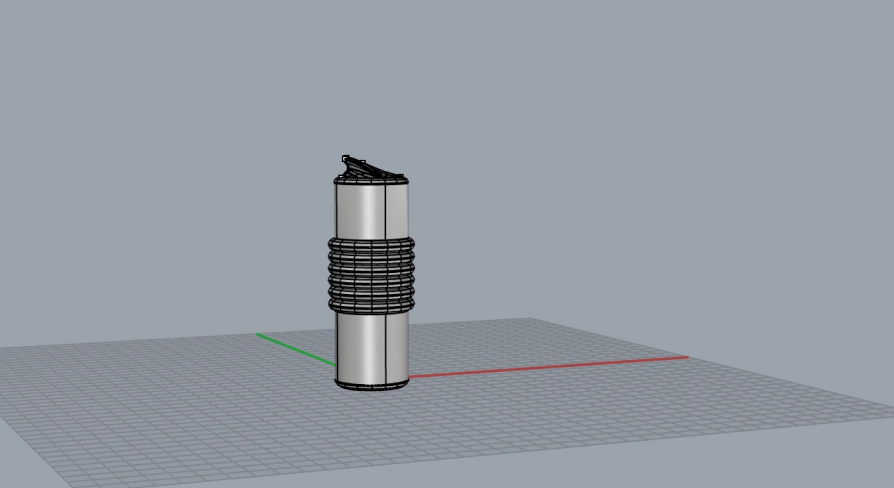Image resolution: width=894 pixels, height=488 pixels.
Task: Click the green Y-axis line
Action: click(296, 349)
